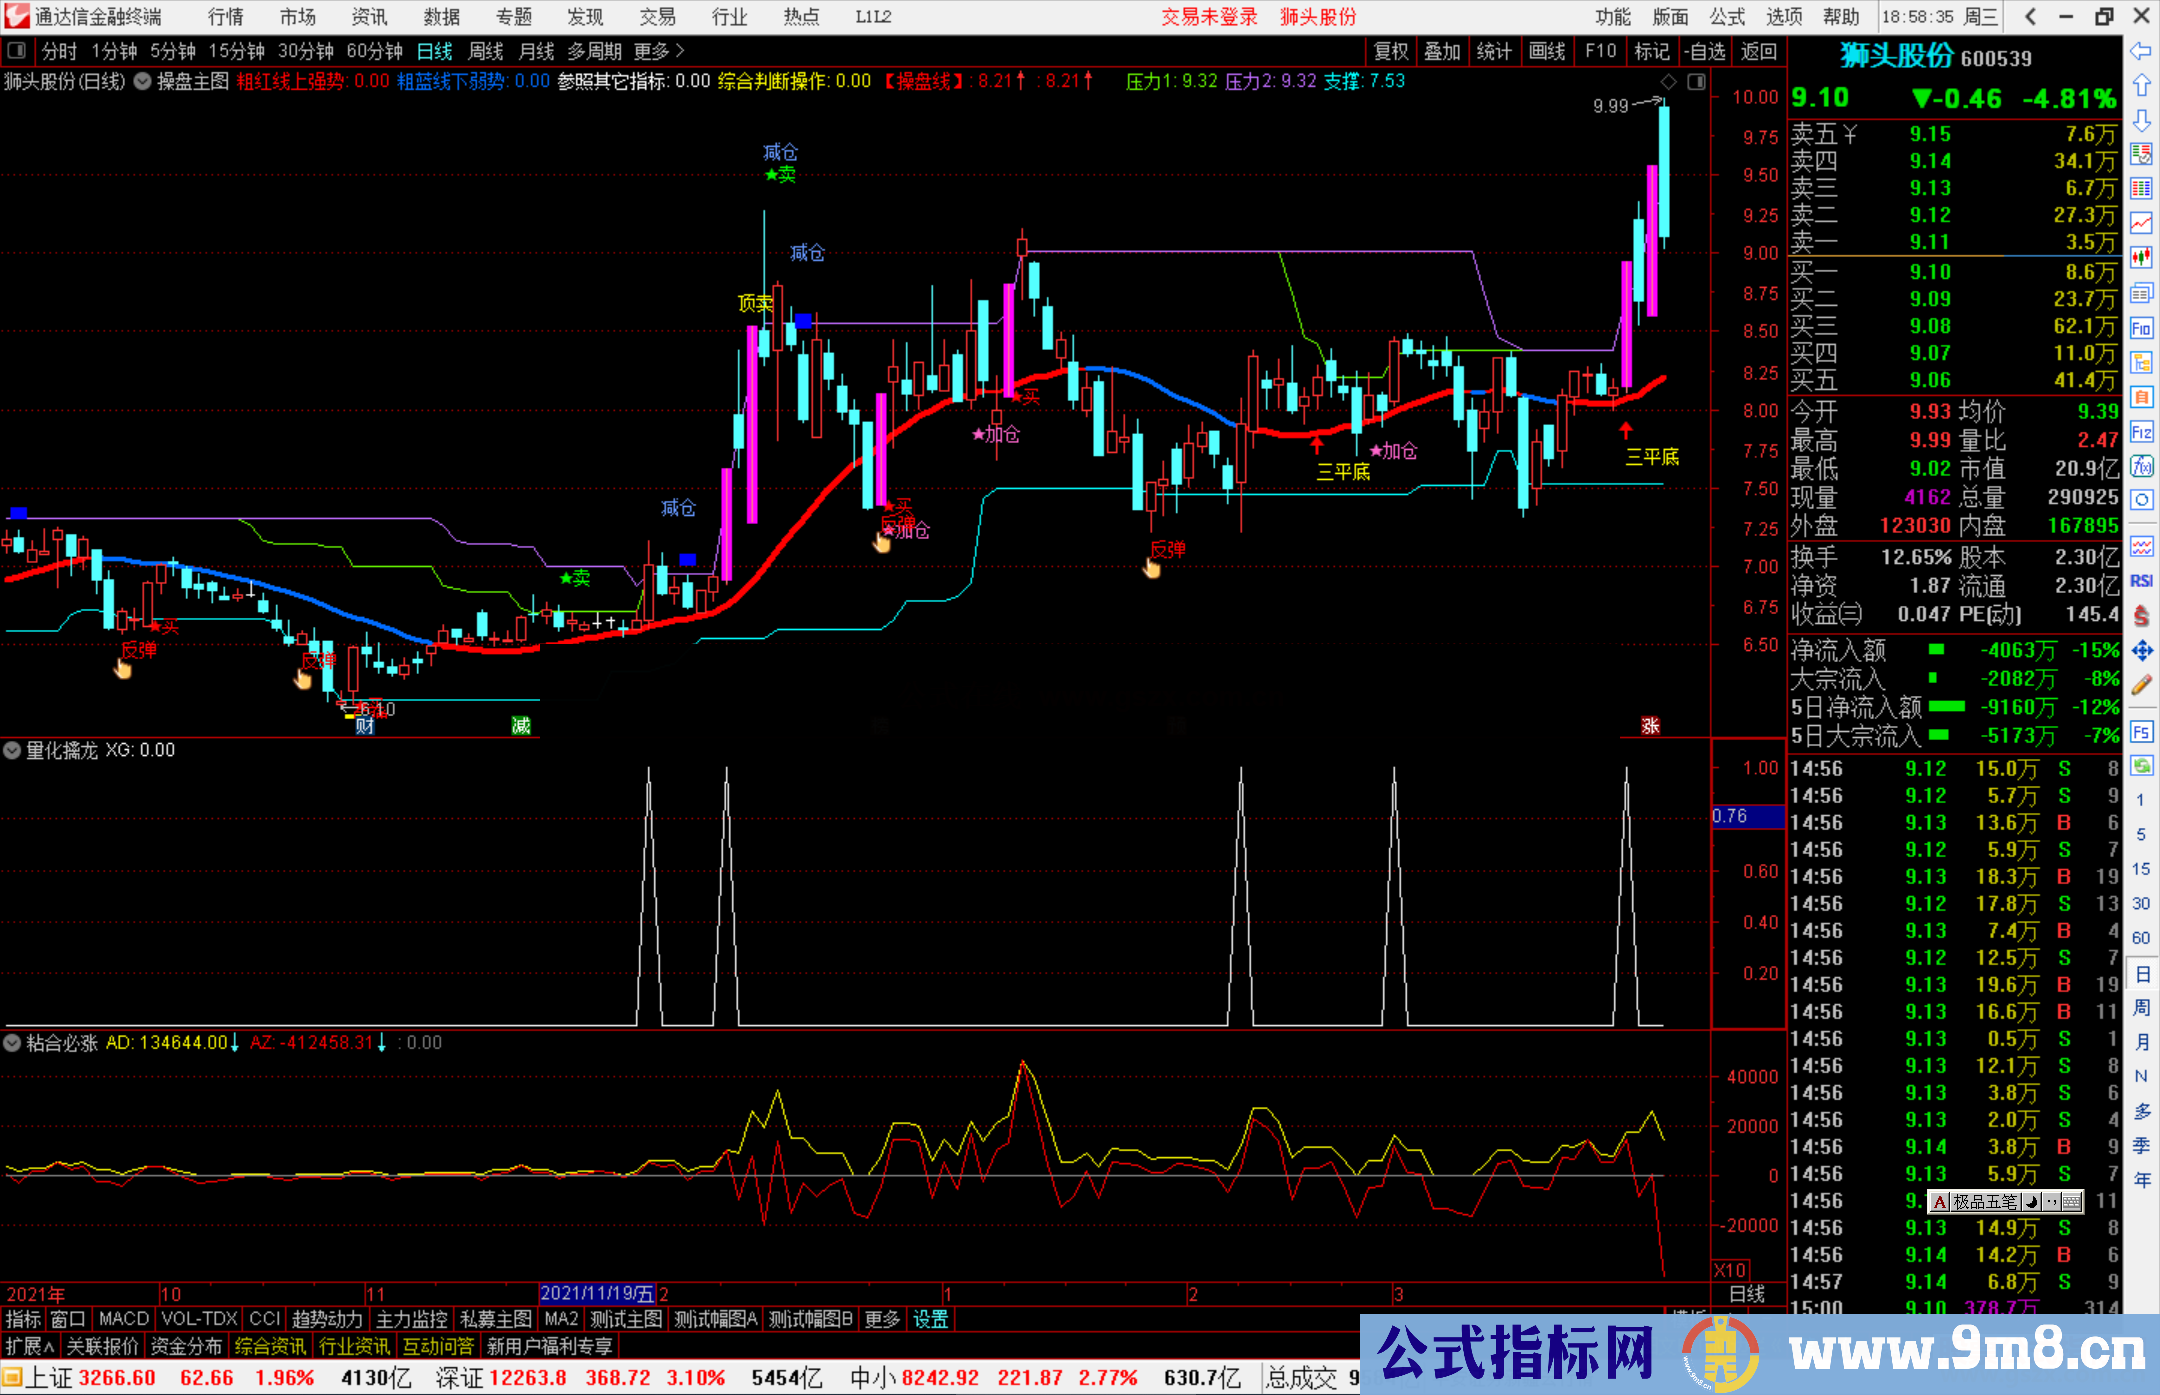The width and height of the screenshot is (2160, 1395).
Task: Click the F12 trading sidebar icon
Action: [2141, 432]
